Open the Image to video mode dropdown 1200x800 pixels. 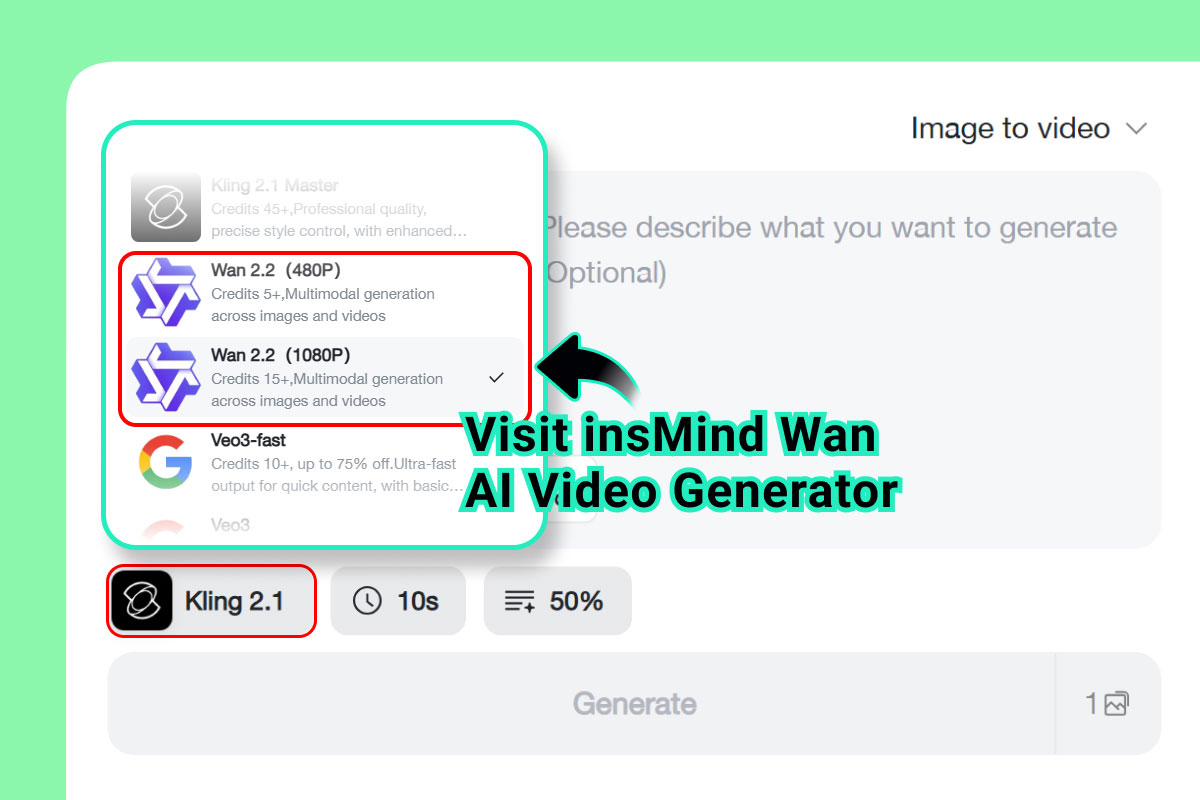[1028, 128]
